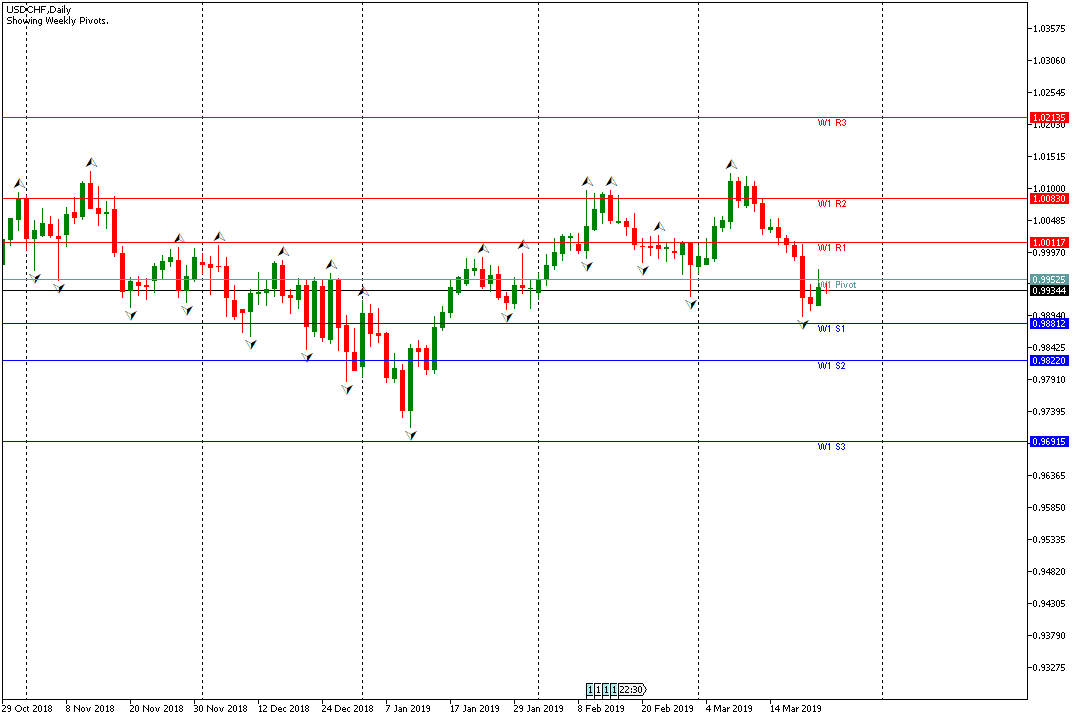The height and width of the screenshot is (720, 1080).
Task: Click the red 1.00117 price tag
Action: 1049,242
